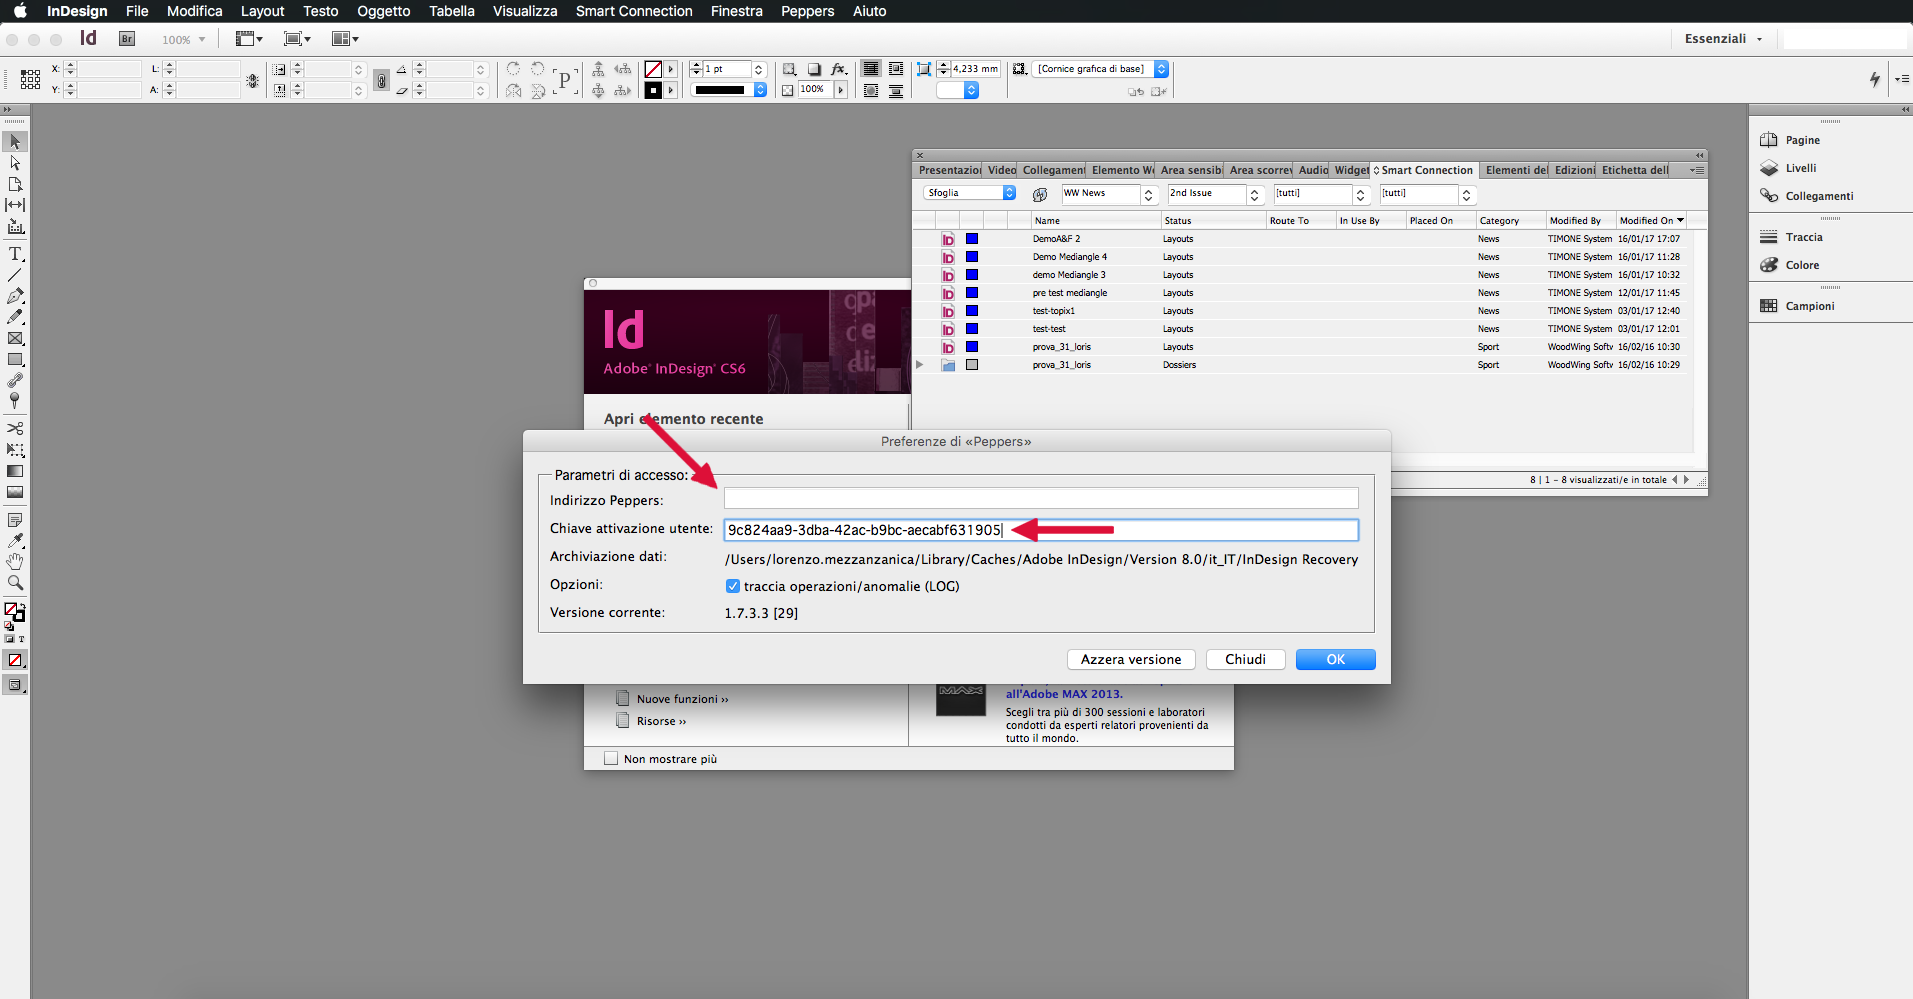This screenshot has width=1913, height=999.
Task: Open the stroke weight 1 pt dropdown
Action: [x=759, y=69]
